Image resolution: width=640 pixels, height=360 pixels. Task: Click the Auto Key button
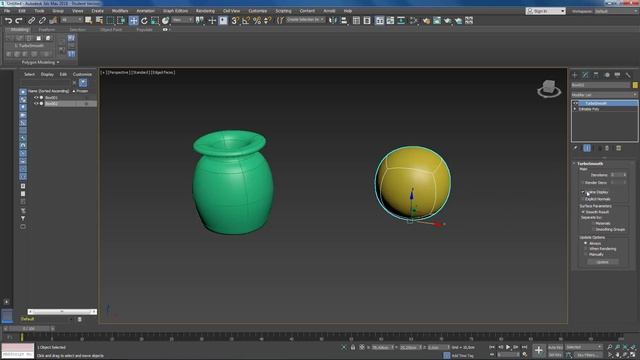(x=555, y=347)
